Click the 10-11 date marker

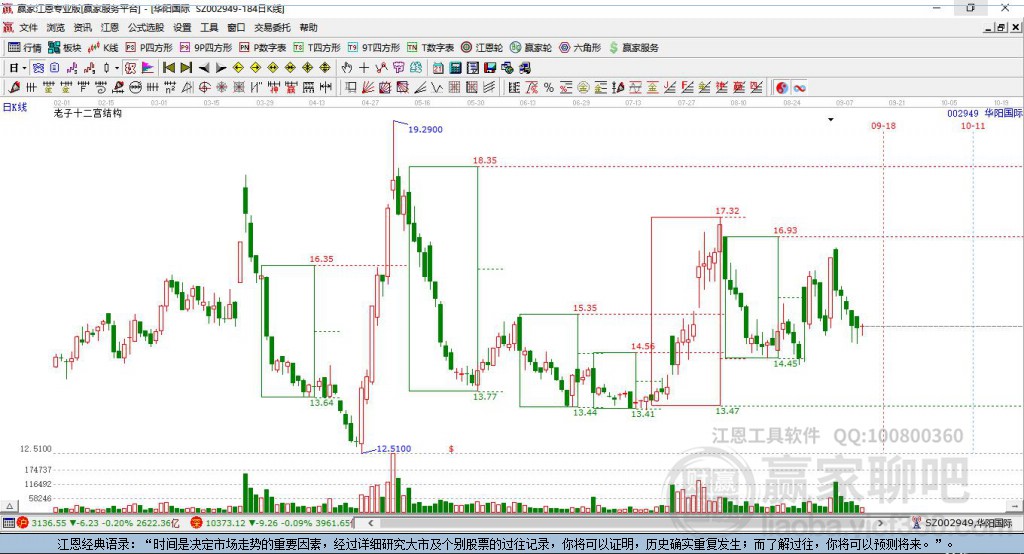973,125
